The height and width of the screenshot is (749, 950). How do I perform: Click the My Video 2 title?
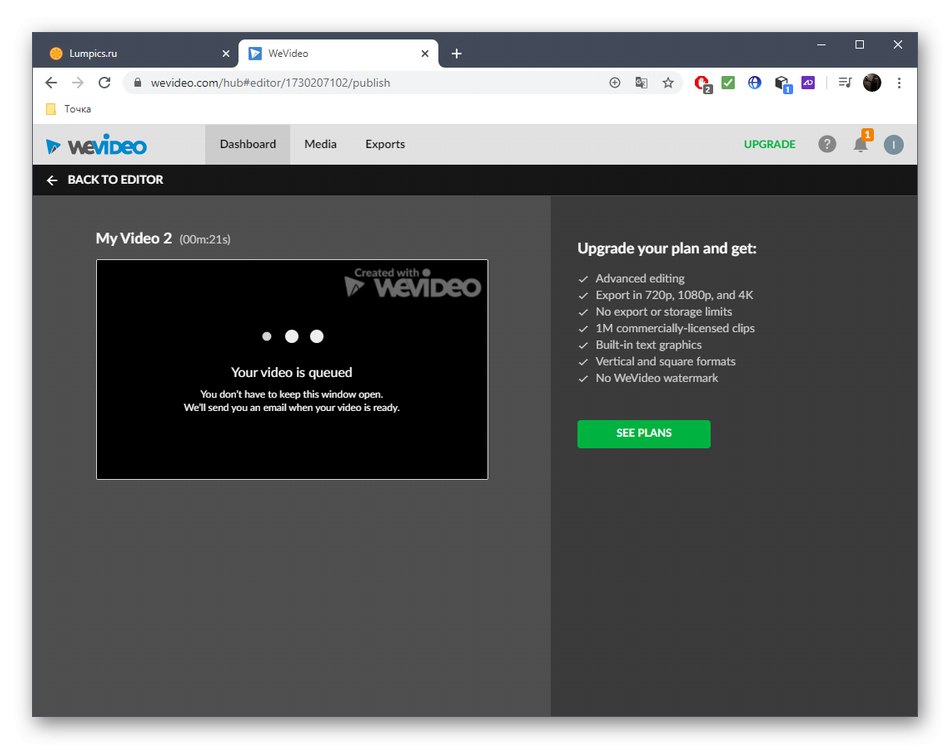pos(134,239)
